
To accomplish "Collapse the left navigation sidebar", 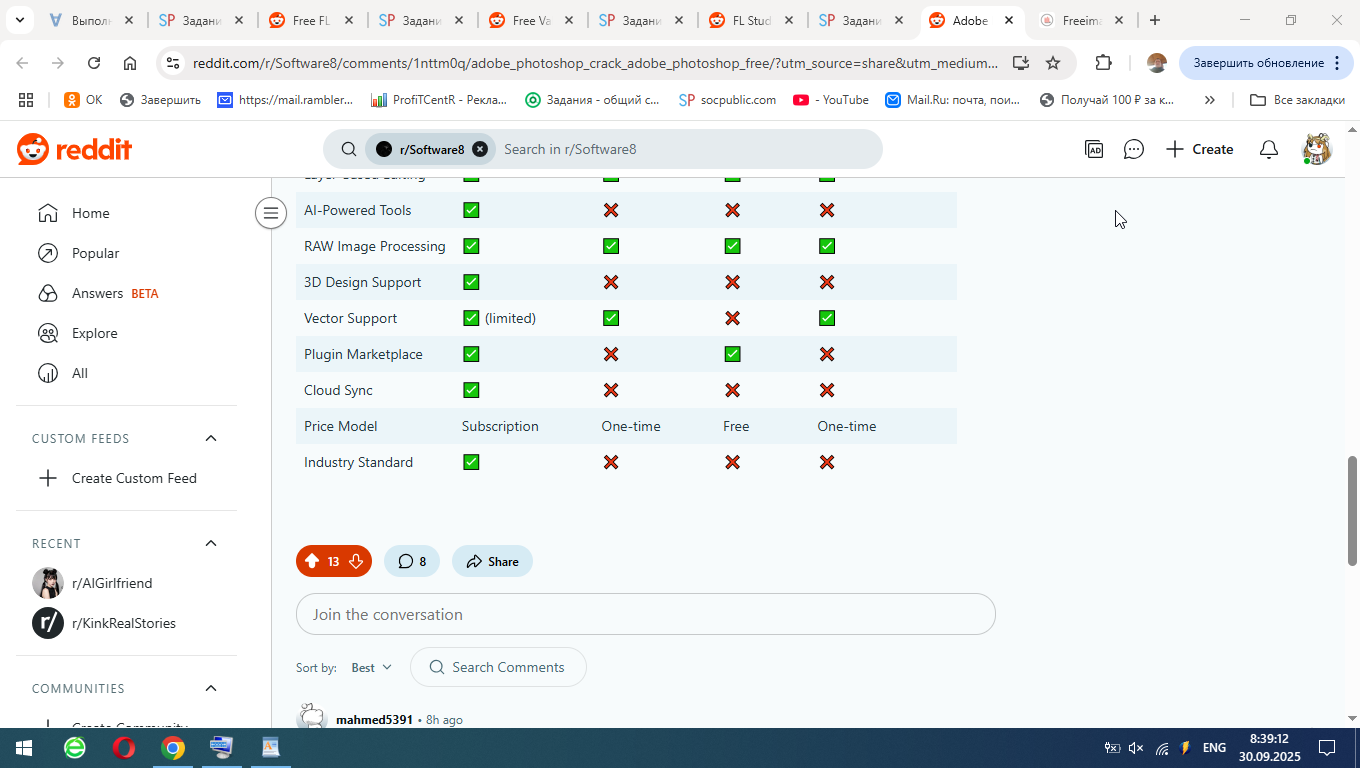I will [x=271, y=212].
